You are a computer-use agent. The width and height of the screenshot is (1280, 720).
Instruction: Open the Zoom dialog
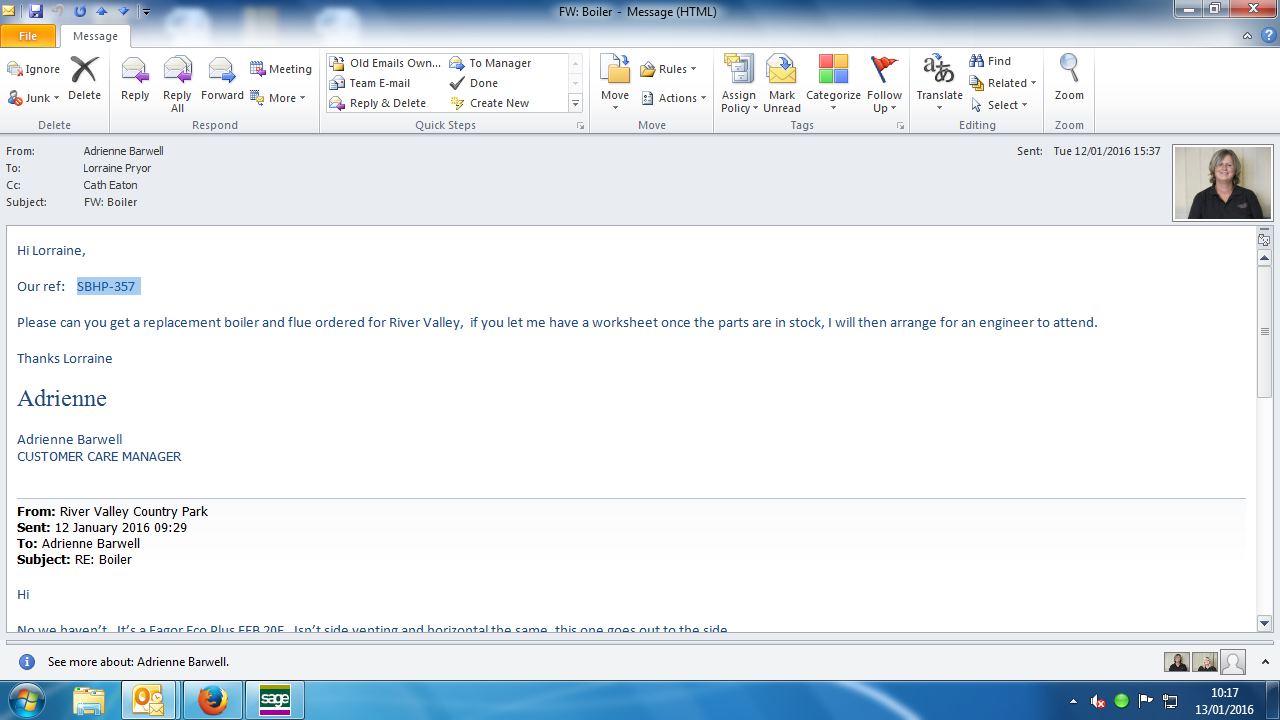tap(1069, 80)
